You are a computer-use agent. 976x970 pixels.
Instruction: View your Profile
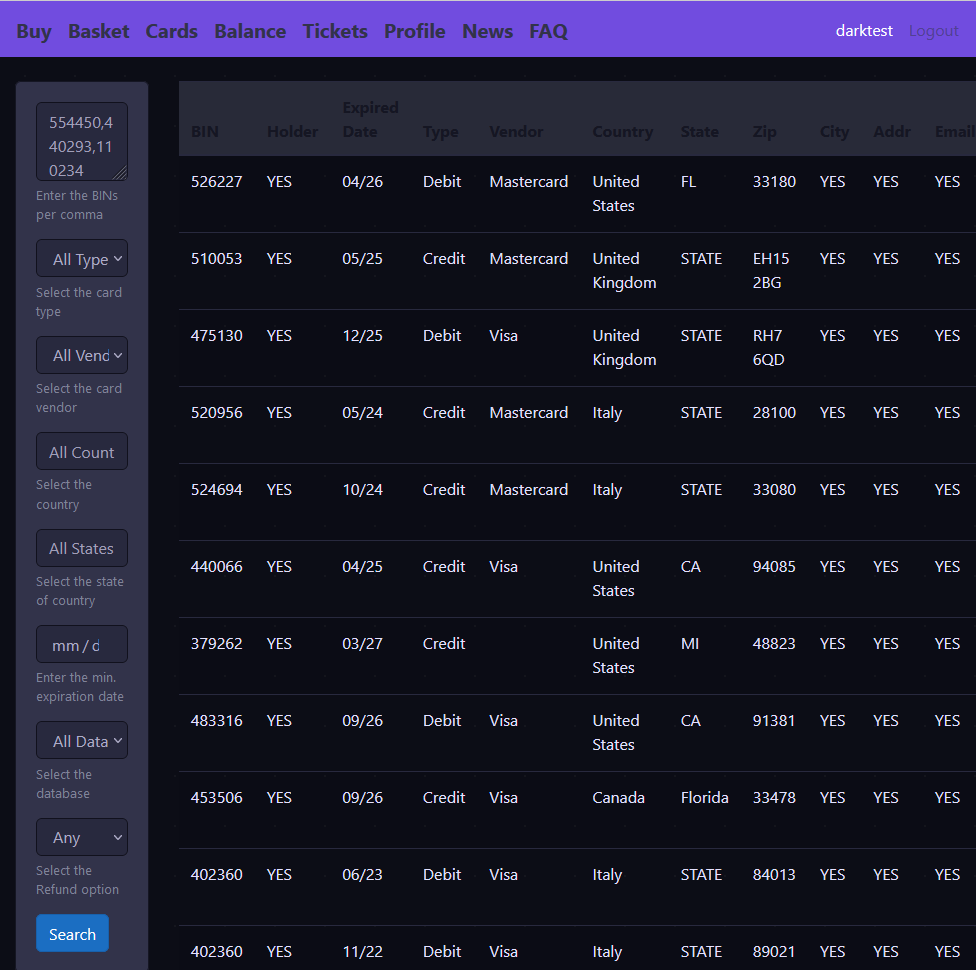(414, 31)
